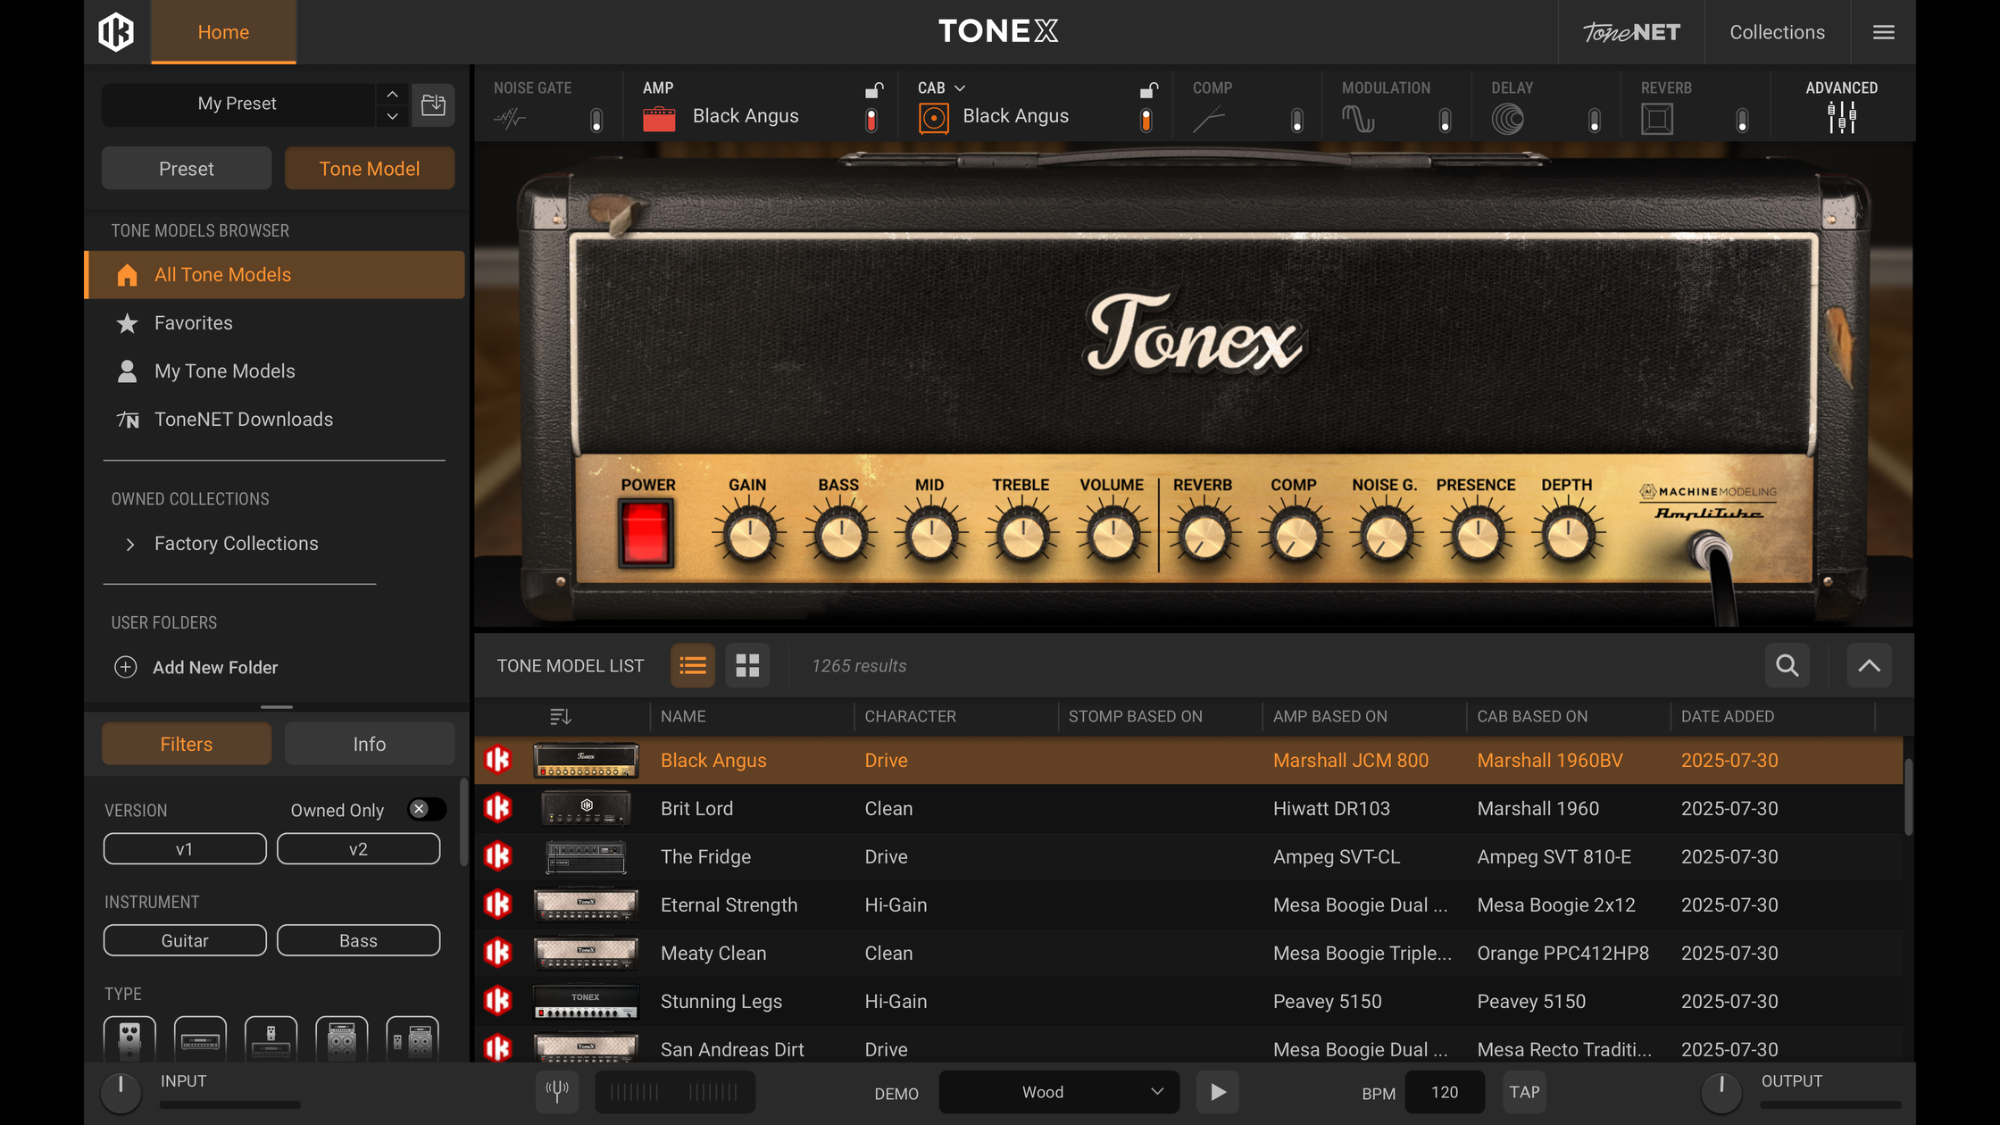Filter by amp head type
The image size is (2000, 1125).
point(200,1040)
